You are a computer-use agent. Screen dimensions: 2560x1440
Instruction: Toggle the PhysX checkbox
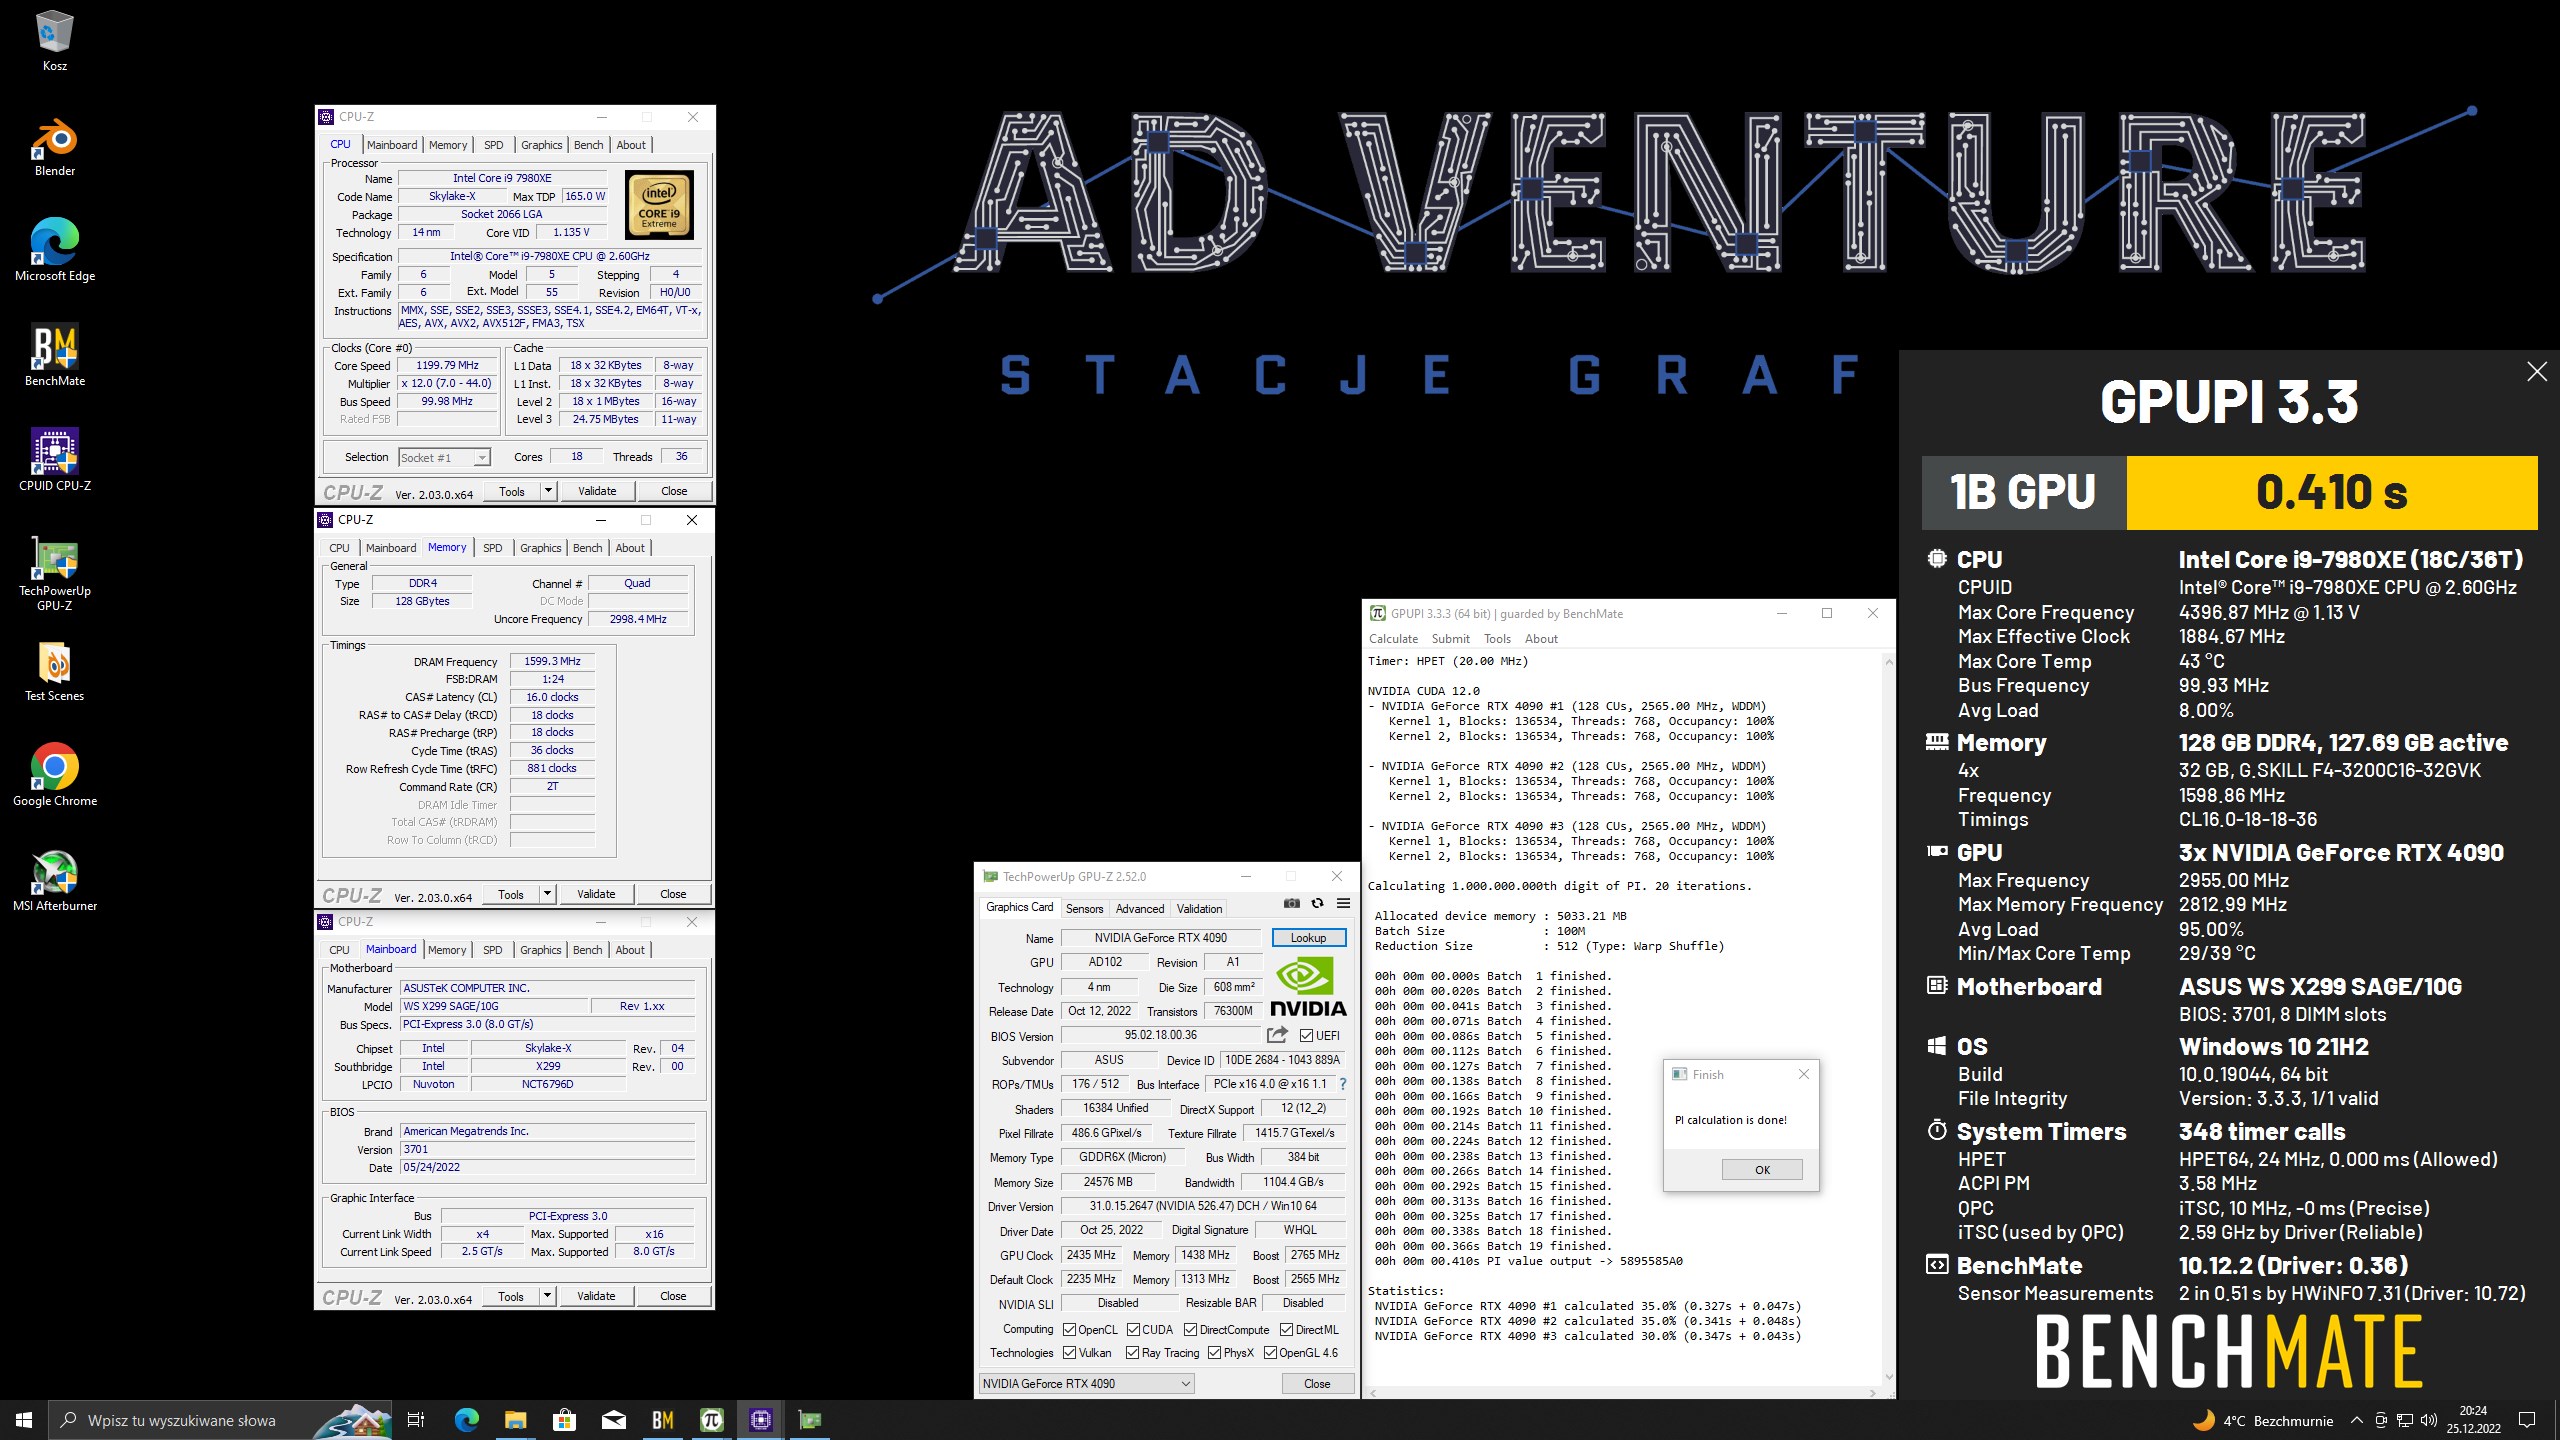[x=1214, y=1353]
